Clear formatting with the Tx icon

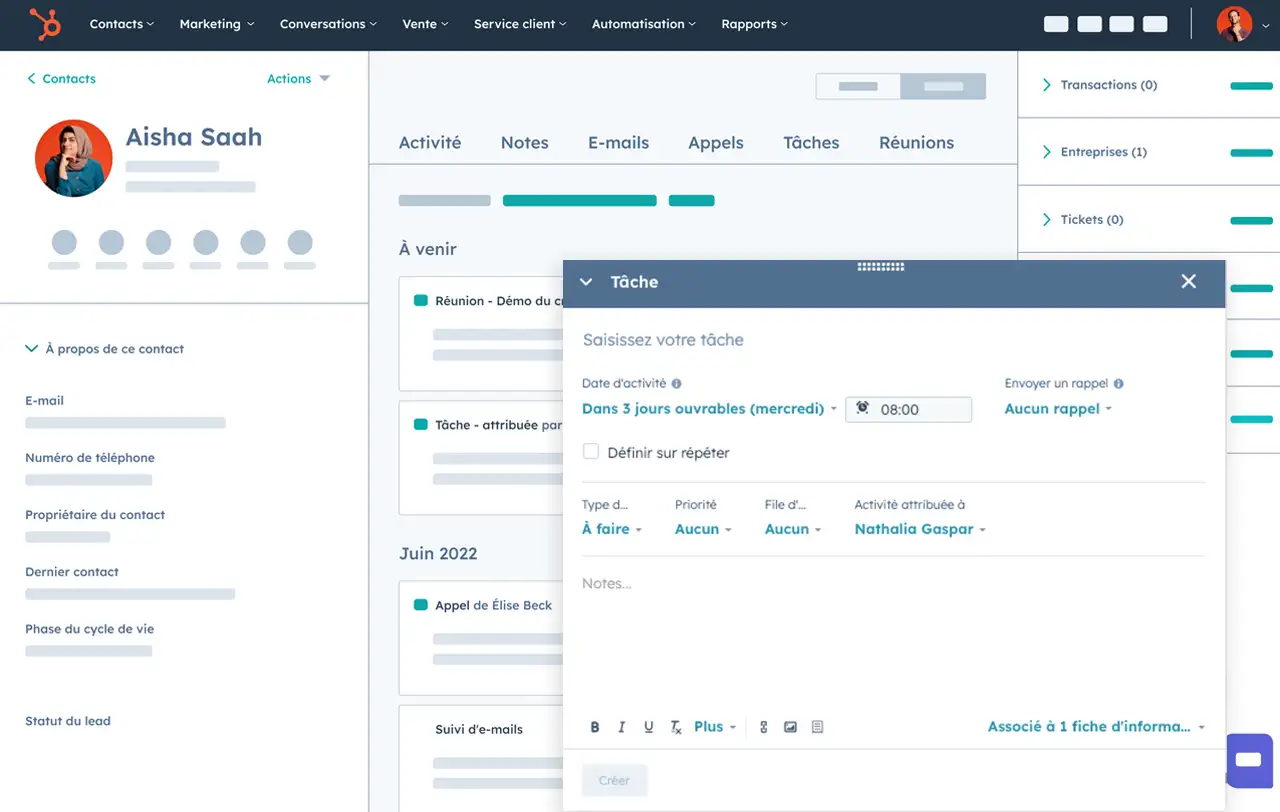click(676, 727)
